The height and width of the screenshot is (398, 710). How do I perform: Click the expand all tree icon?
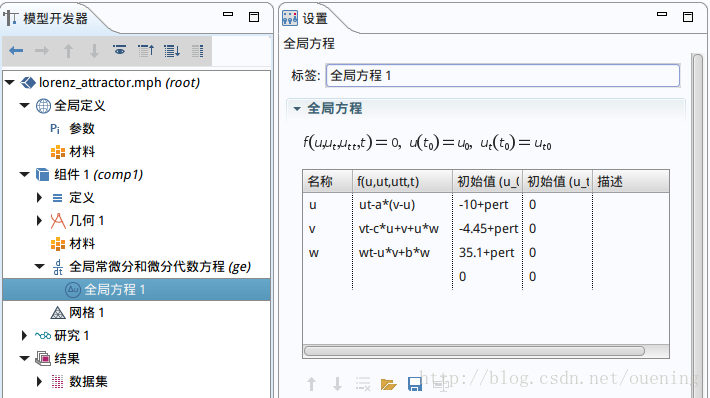pyautogui.click(x=172, y=51)
